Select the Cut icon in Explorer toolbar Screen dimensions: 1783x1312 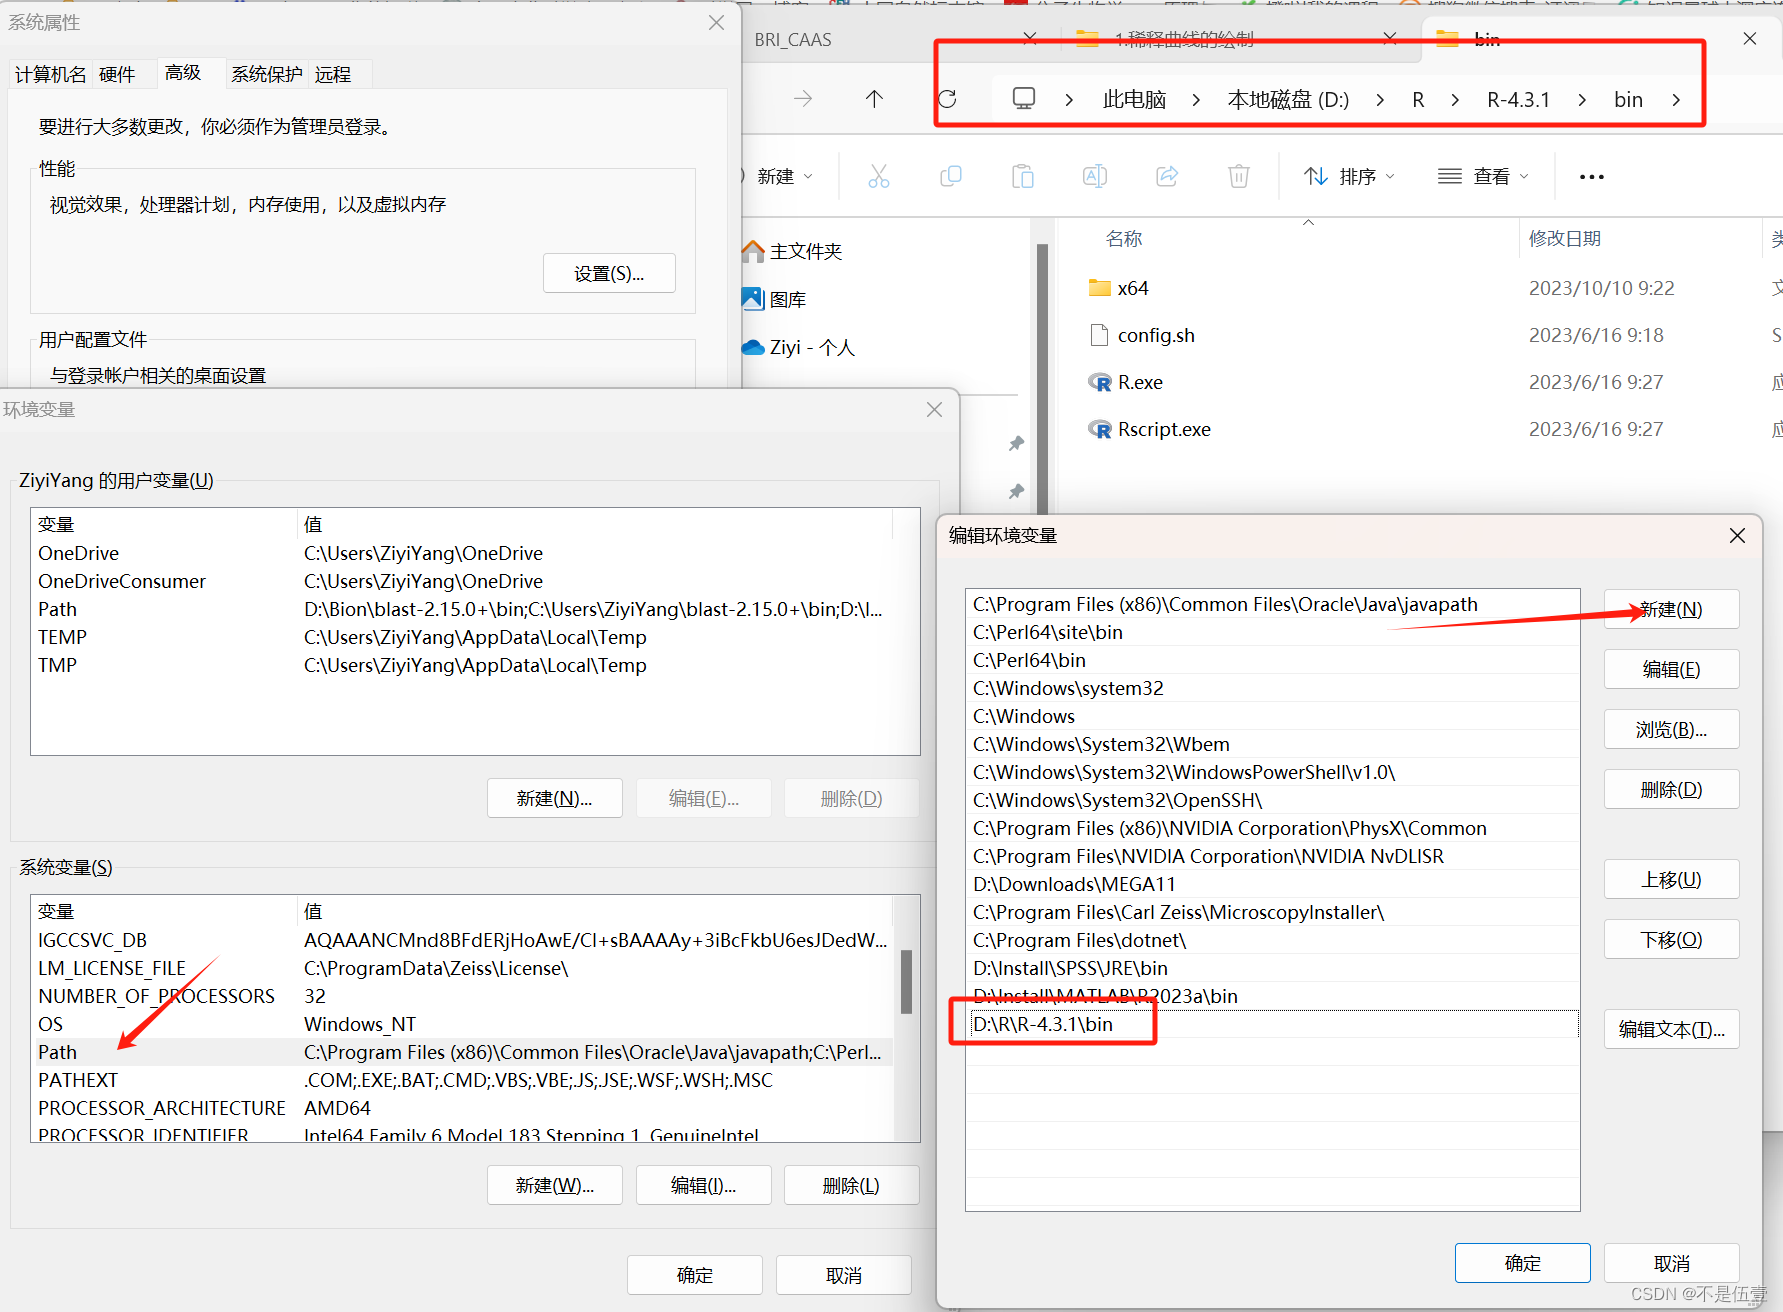879,176
